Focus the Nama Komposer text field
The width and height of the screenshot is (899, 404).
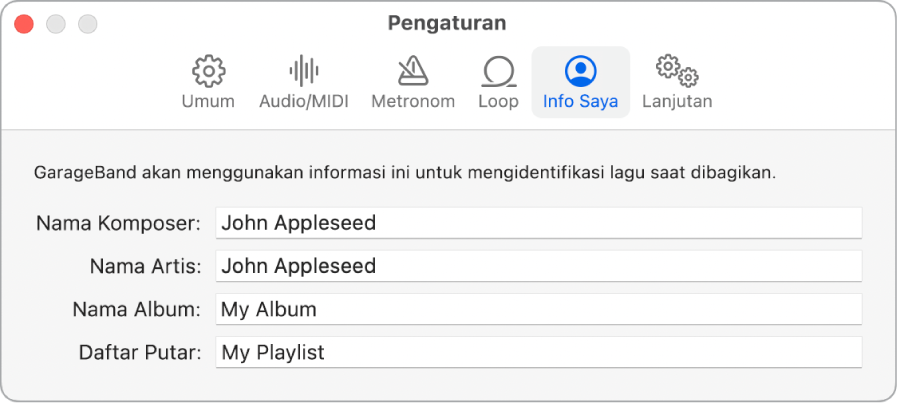539,223
